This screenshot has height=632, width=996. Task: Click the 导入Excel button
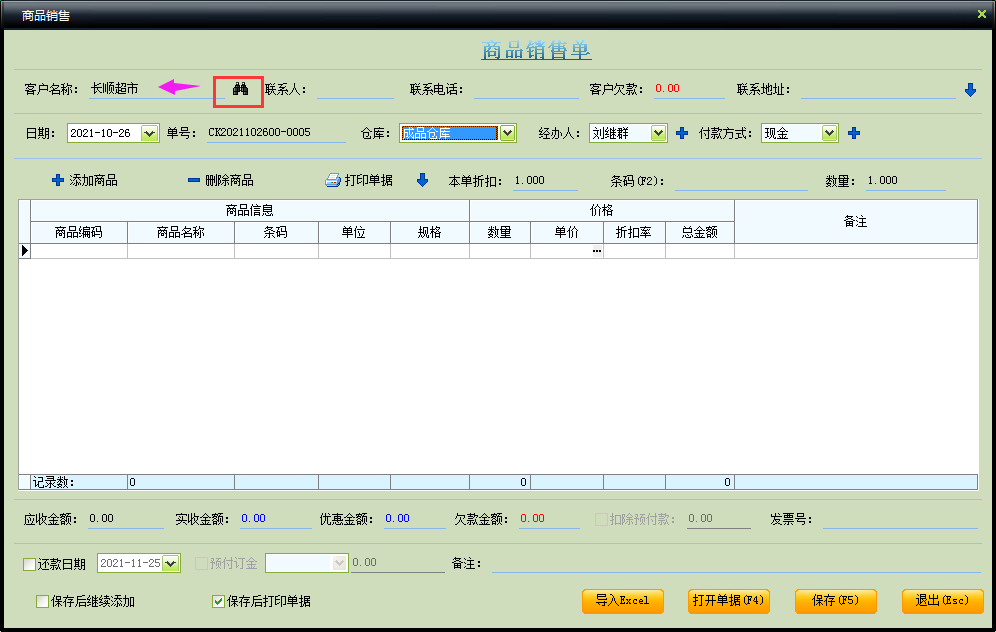point(622,601)
